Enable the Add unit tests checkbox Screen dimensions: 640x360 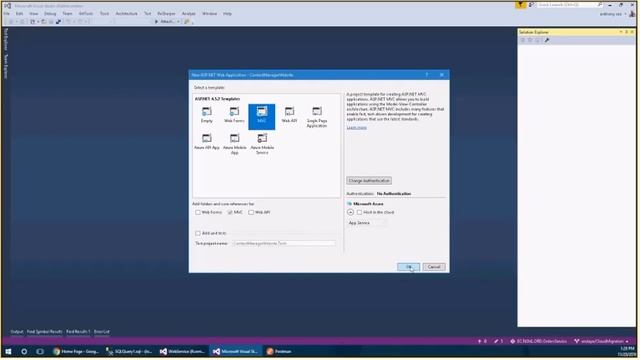click(x=198, y=233)
